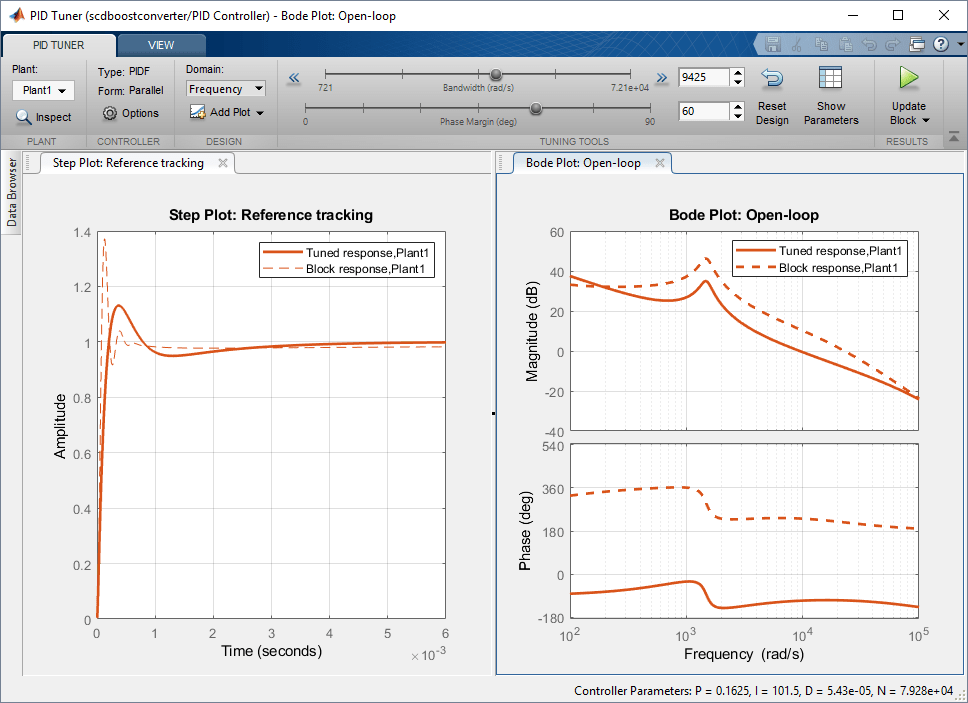Select Bode Plot: Open-loop tab

[583, 163]
